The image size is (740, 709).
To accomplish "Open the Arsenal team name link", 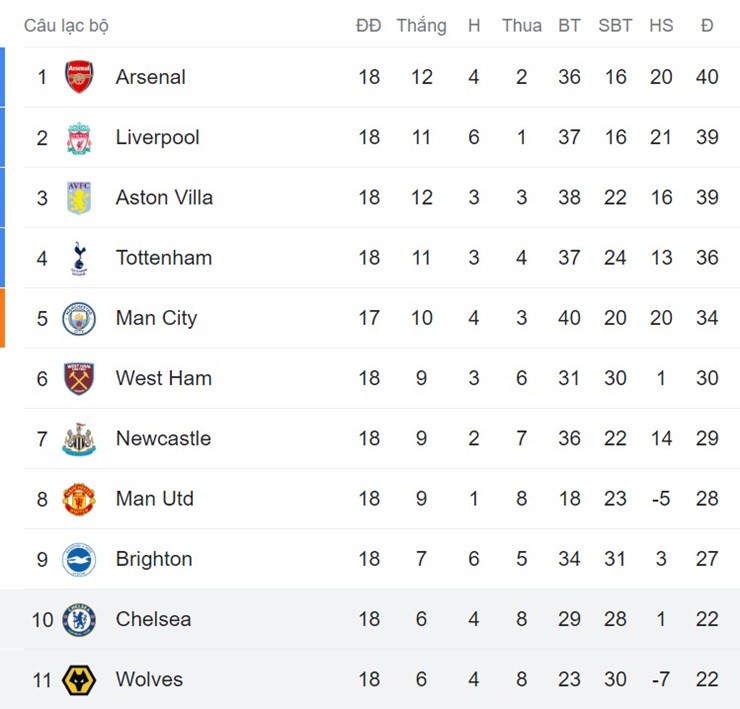I will point(150,77).
